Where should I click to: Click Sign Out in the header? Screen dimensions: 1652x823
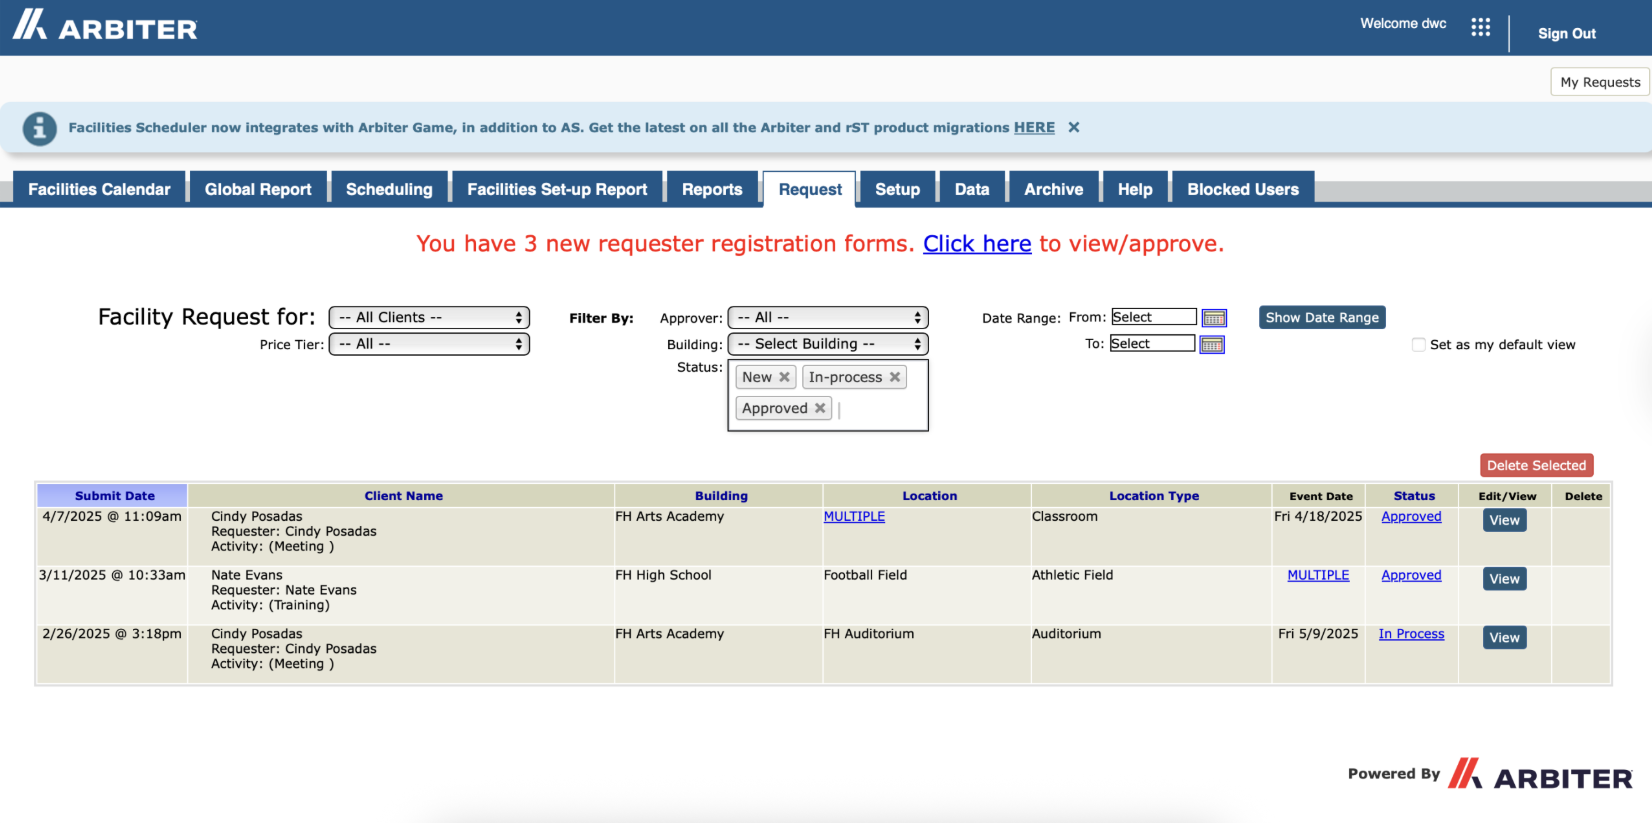point(1566,33)
